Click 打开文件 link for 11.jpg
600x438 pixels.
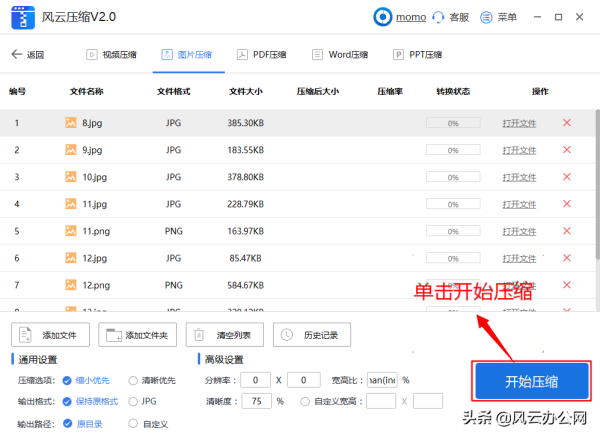tap(519, 205)
